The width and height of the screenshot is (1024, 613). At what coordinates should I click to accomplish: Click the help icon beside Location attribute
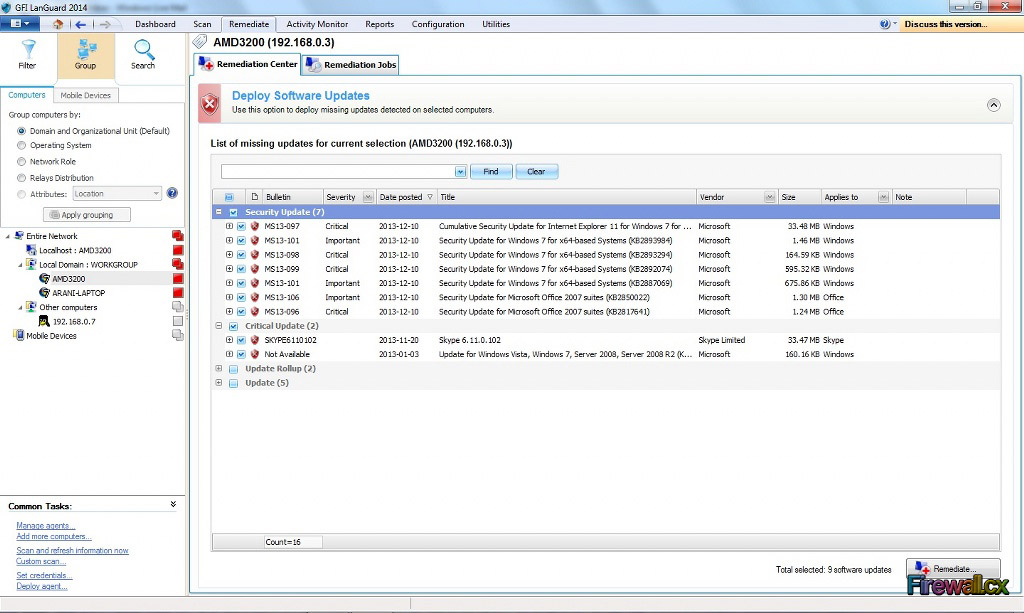point(172,193)
